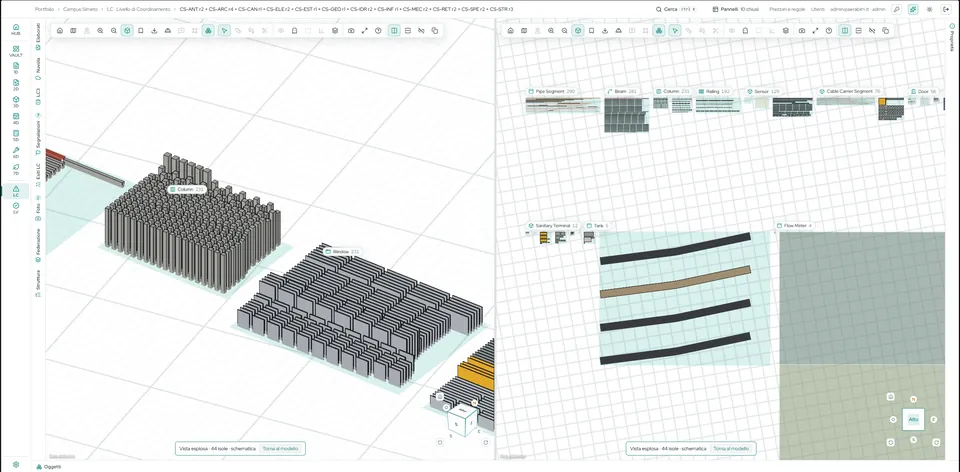The image size is (960, 472).
Task: Switch to the 3D module
Action: 16,101
